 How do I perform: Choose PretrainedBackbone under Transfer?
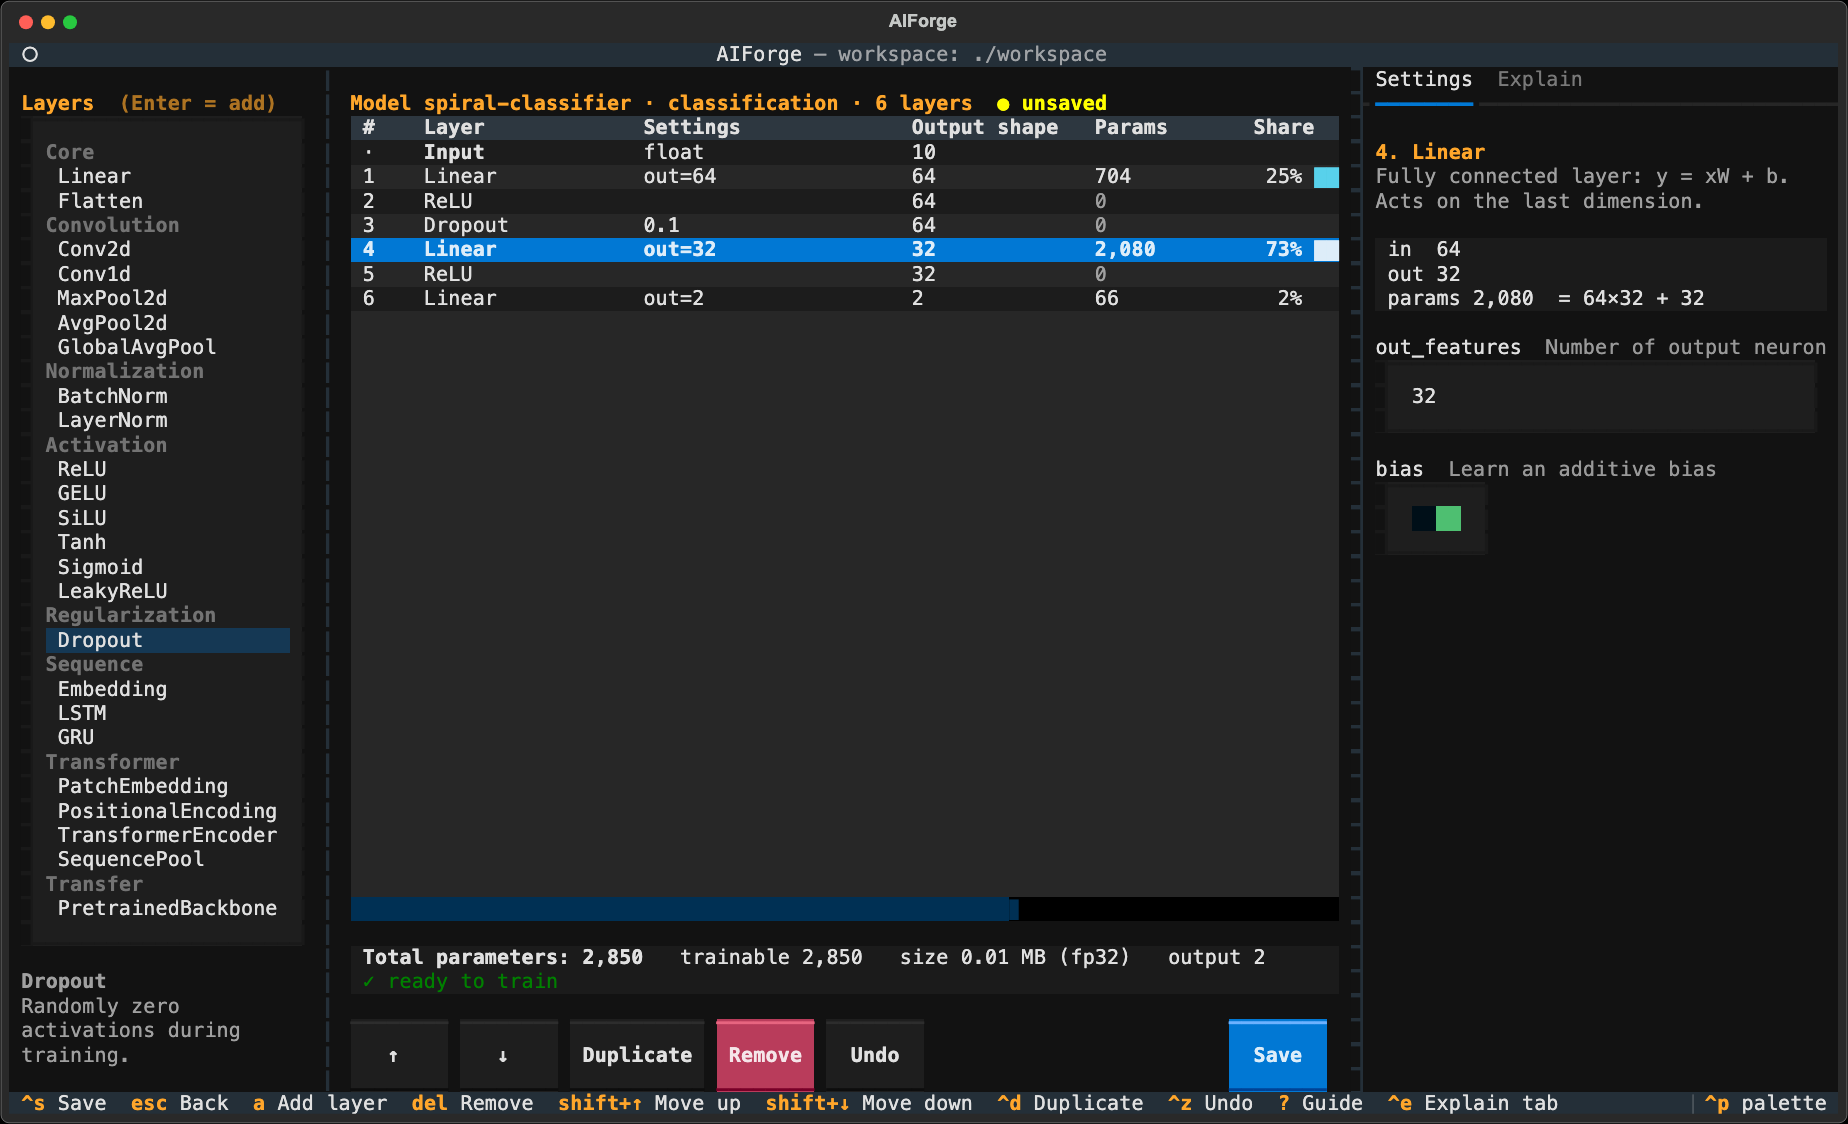(167, 908)
